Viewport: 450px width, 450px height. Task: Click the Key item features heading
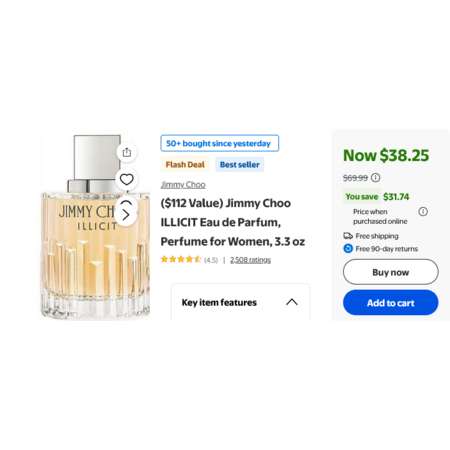click(x=219, y=302)
